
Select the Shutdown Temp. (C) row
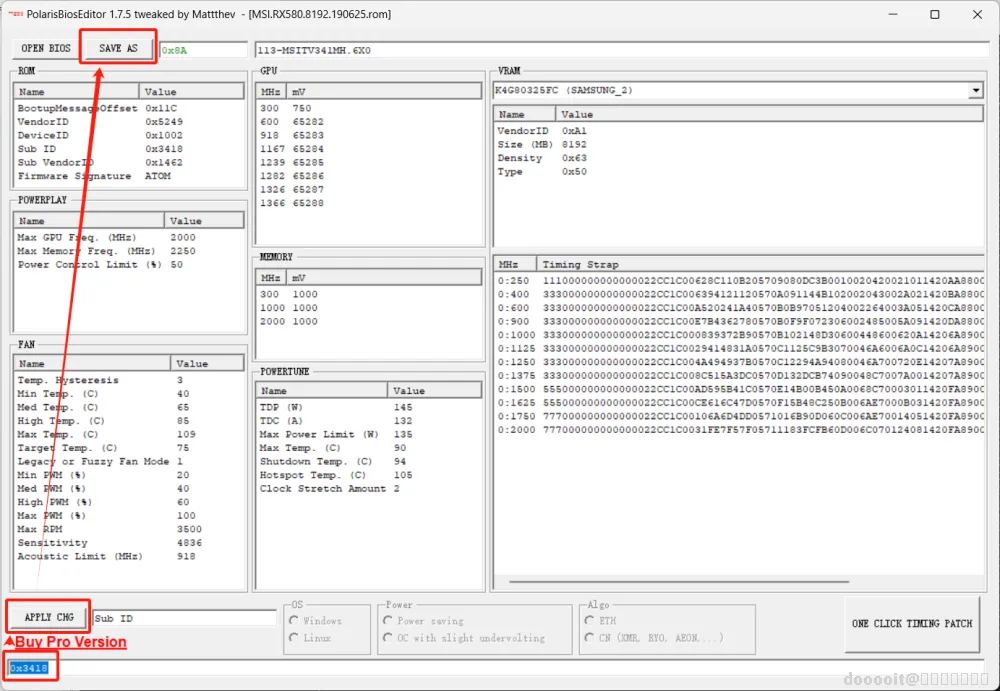pos(369,461)
